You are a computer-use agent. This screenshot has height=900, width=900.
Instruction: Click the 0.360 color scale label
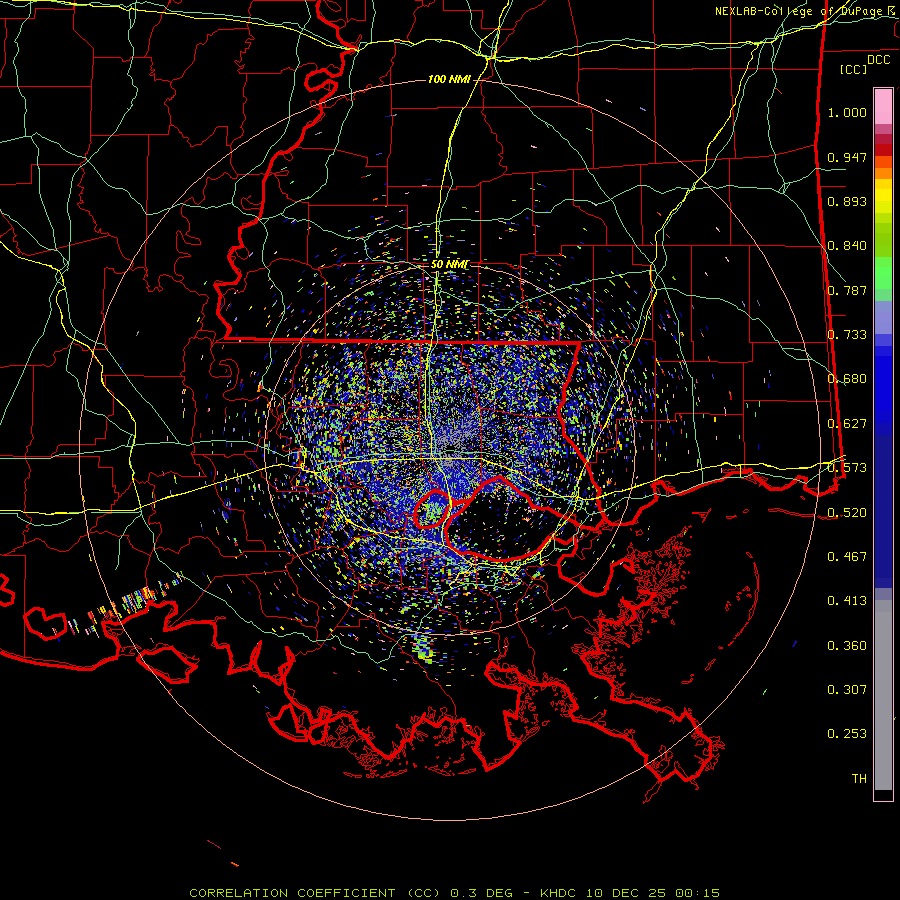(847, 646)
